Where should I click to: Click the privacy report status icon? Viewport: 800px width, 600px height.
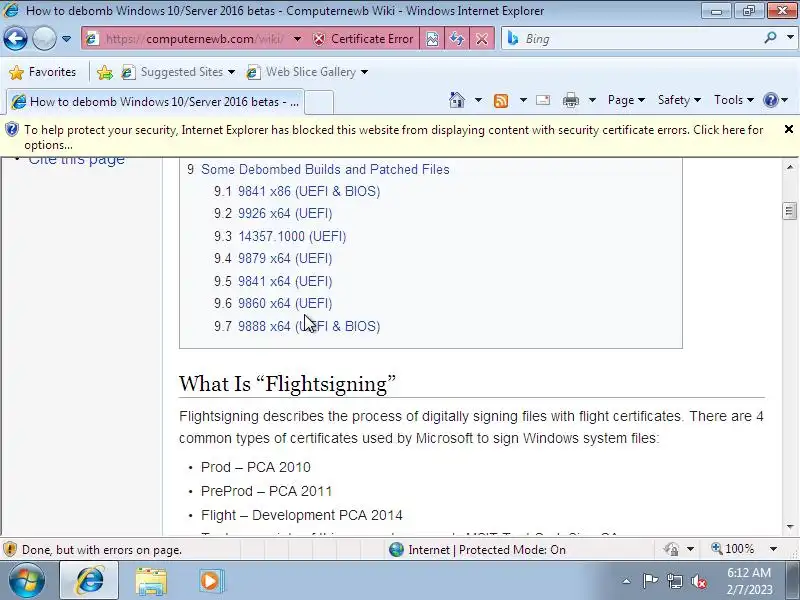click(x=671, y=549)
